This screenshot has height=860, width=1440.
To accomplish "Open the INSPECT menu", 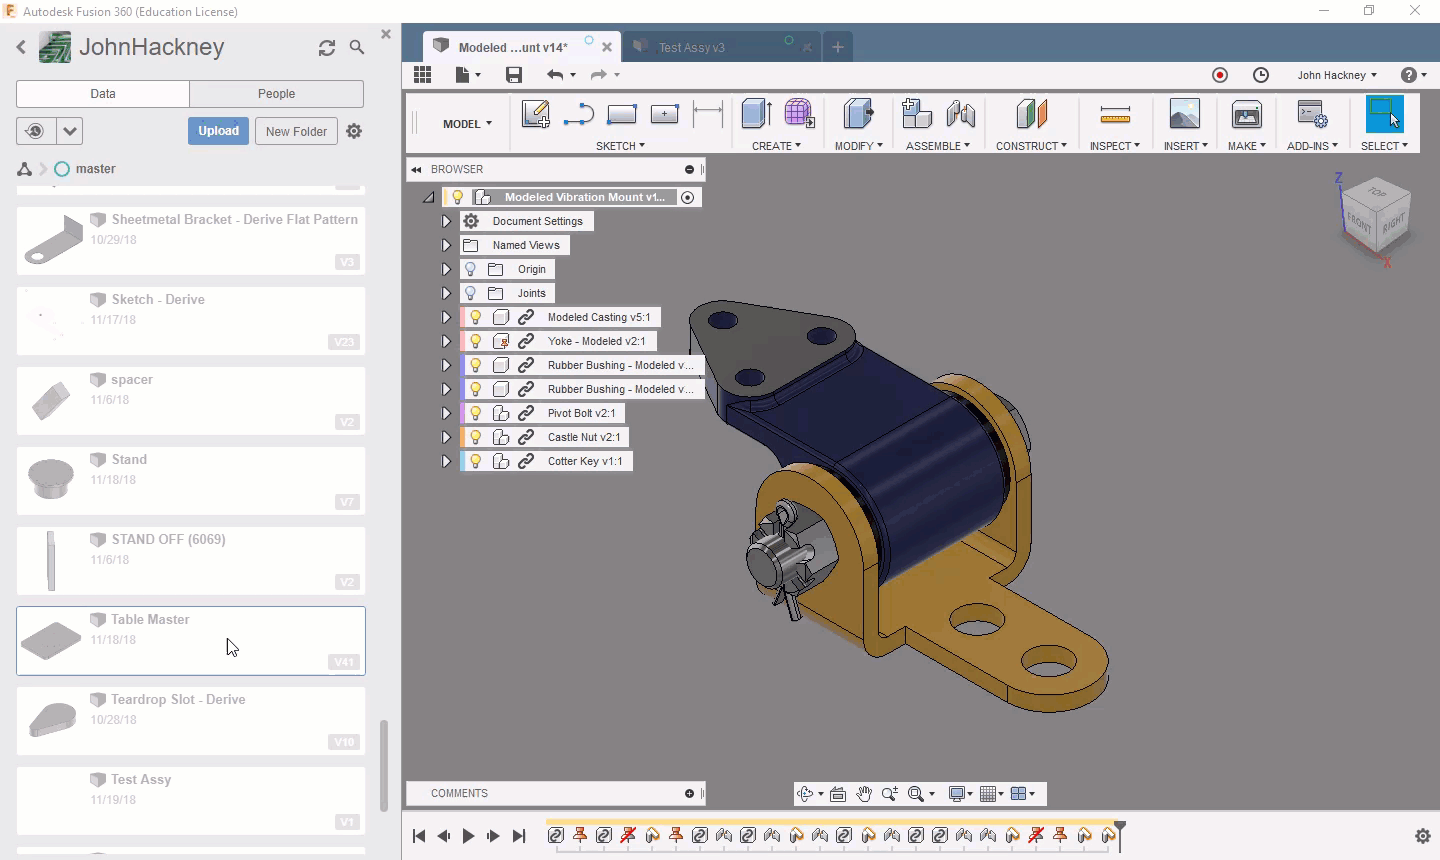I will [1115, 146].
